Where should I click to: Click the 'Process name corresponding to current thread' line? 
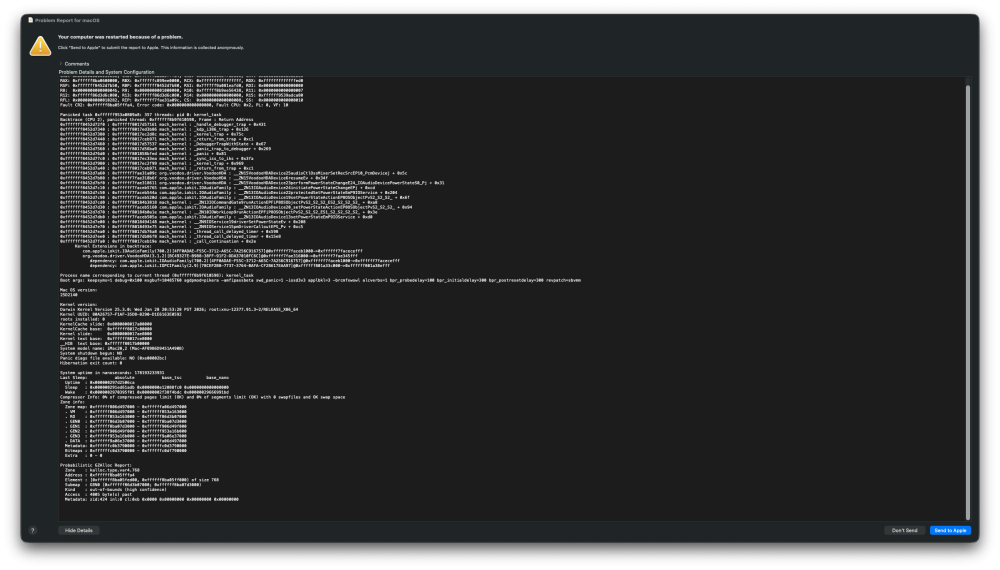[x=157, y=275]
